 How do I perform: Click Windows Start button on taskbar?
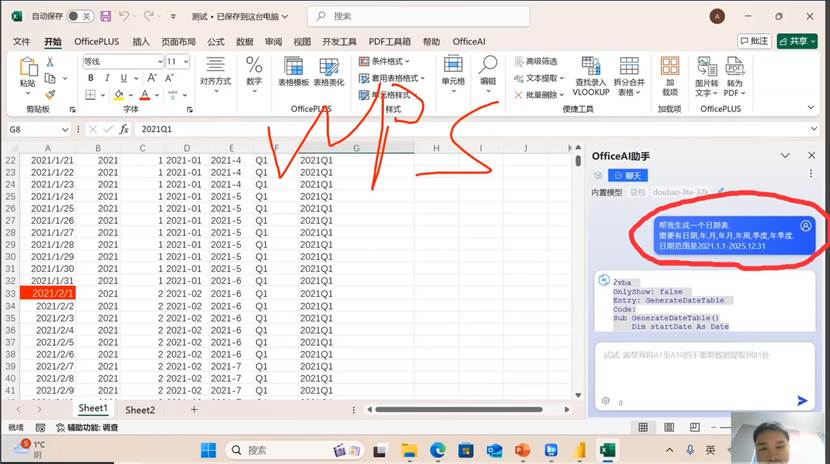pyautogui.click(x=208, y=450)
